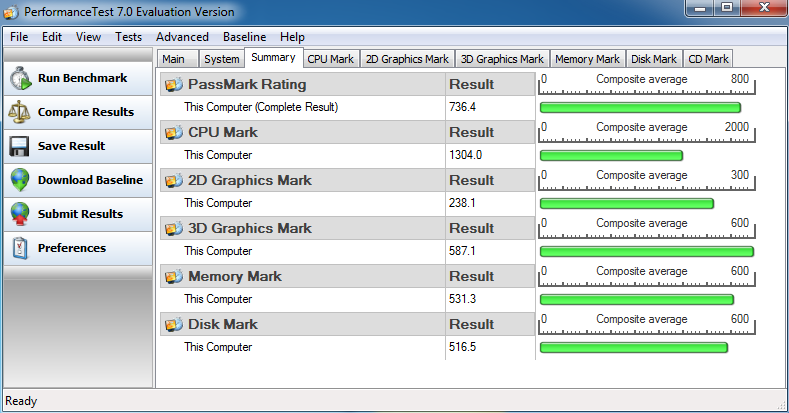Click the Preferences checklist icon
The width and height of the screenshot is (789, 413).
coord(19,248)
